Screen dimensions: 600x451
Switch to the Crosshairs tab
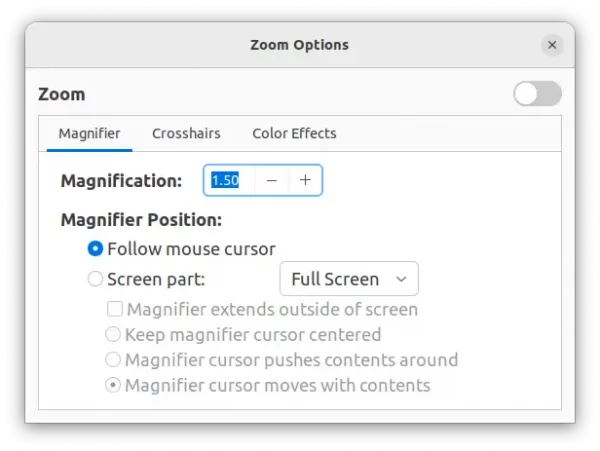click(x=186, y=134)
